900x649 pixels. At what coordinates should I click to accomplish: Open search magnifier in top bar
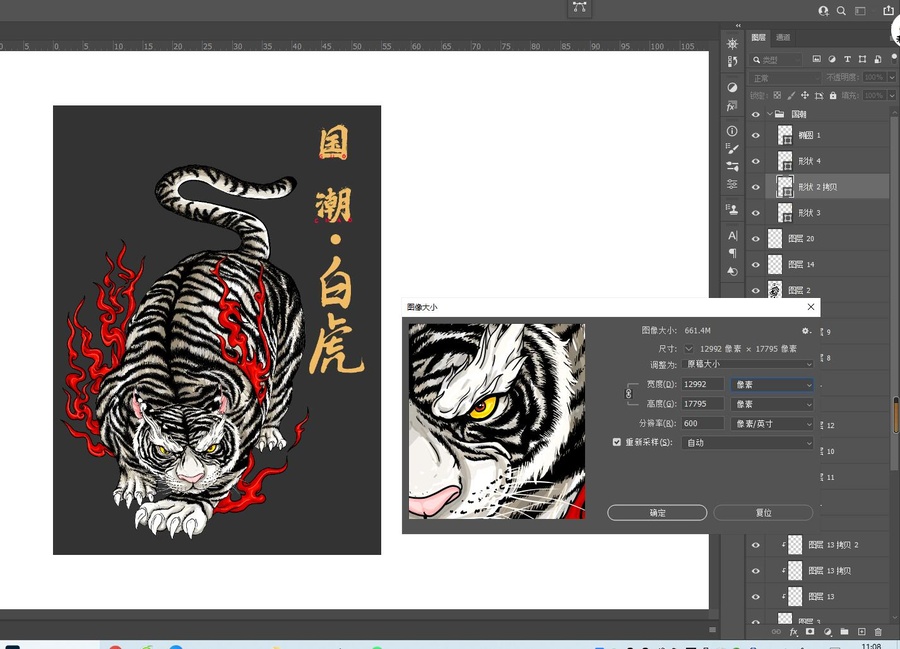(x=841, y=11)
